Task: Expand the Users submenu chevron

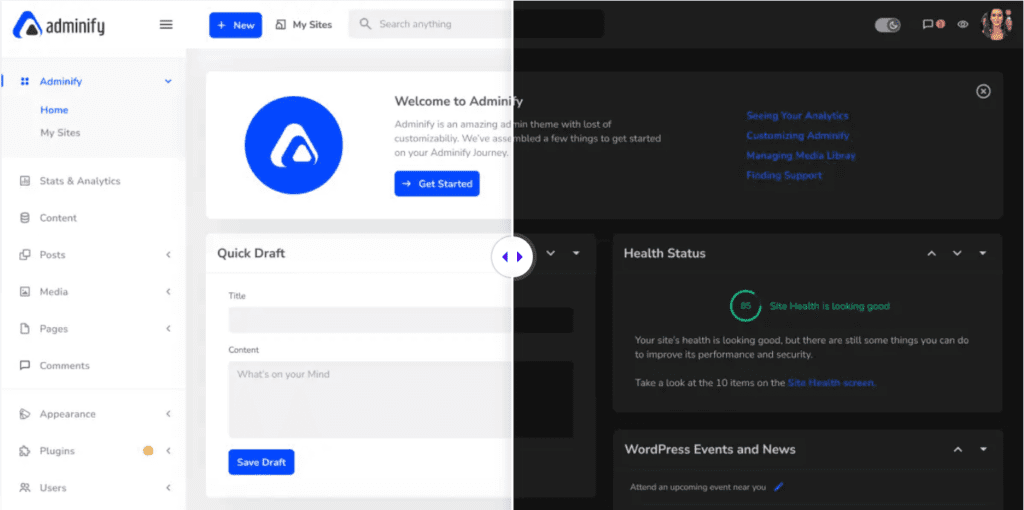Action: pyautogui.click(x=168, y=488)
